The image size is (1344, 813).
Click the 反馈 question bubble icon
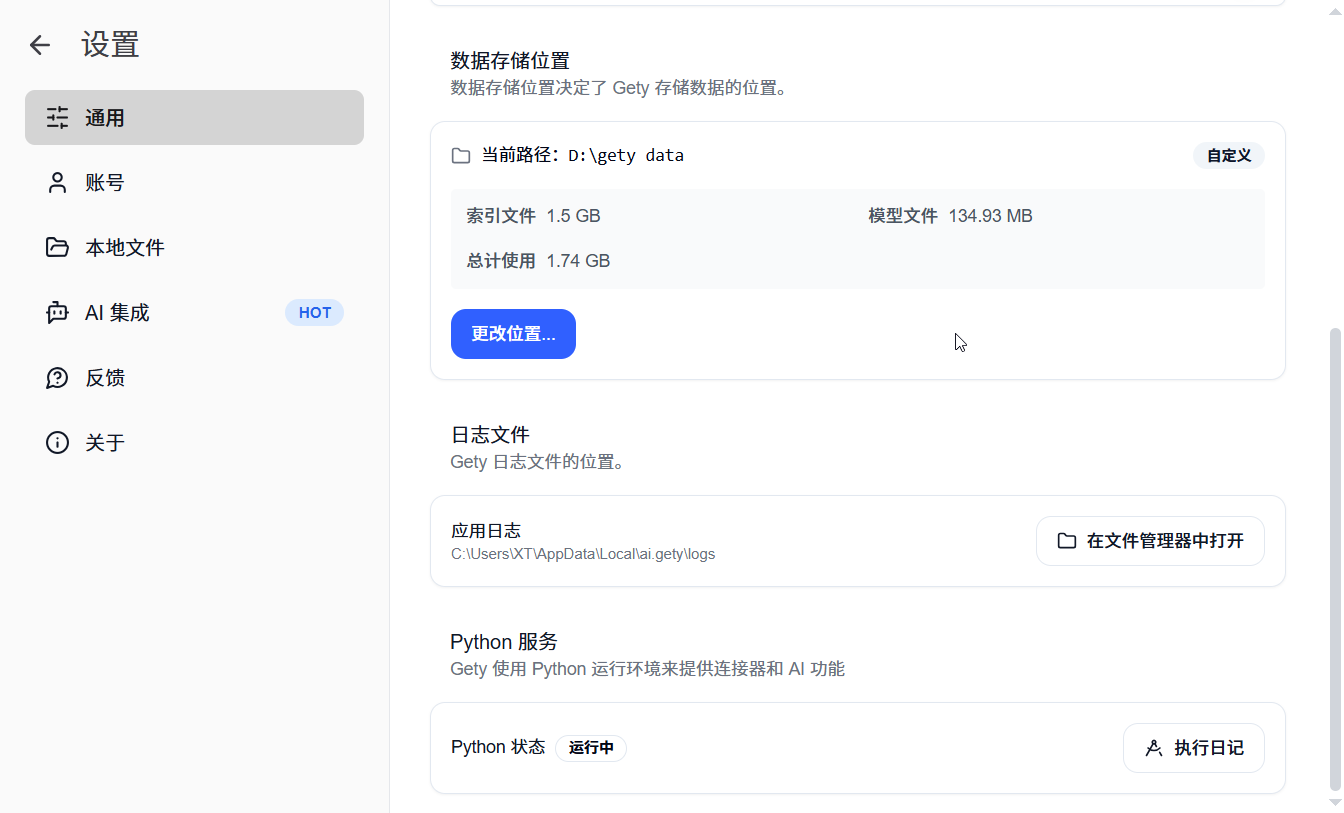pyautogui.click(x=58, y=378)
